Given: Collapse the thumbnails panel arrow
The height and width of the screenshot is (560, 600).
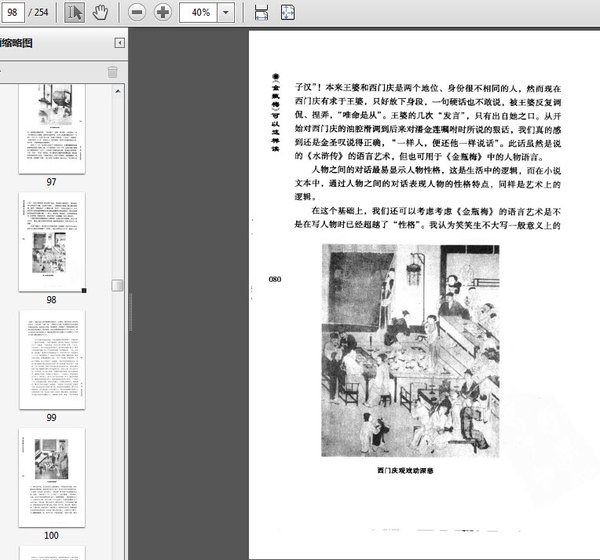Looking at the screenshot, I should pyautogui.click(x=120, y=43).
